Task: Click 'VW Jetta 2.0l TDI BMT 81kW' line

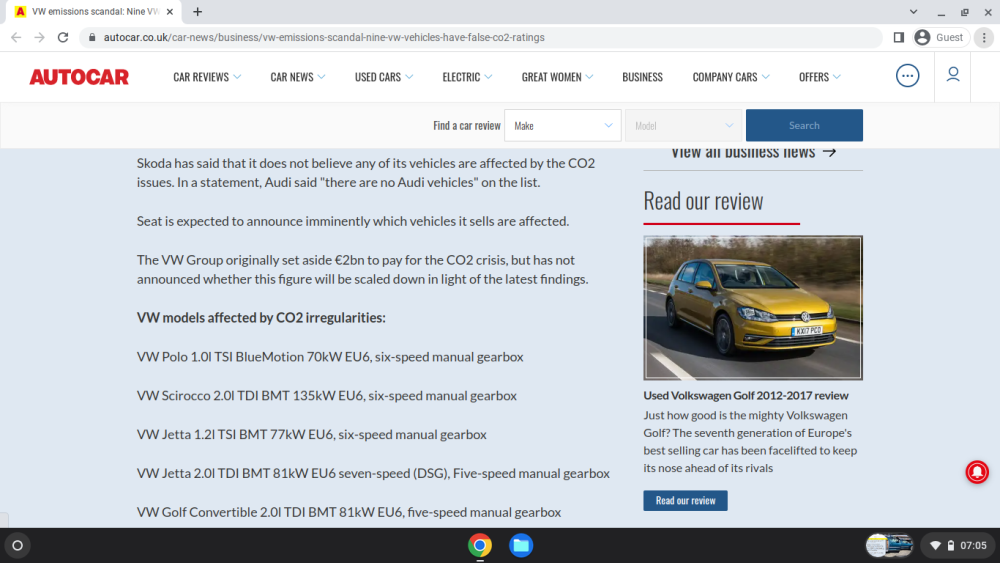Action: [x=373, y=474]
